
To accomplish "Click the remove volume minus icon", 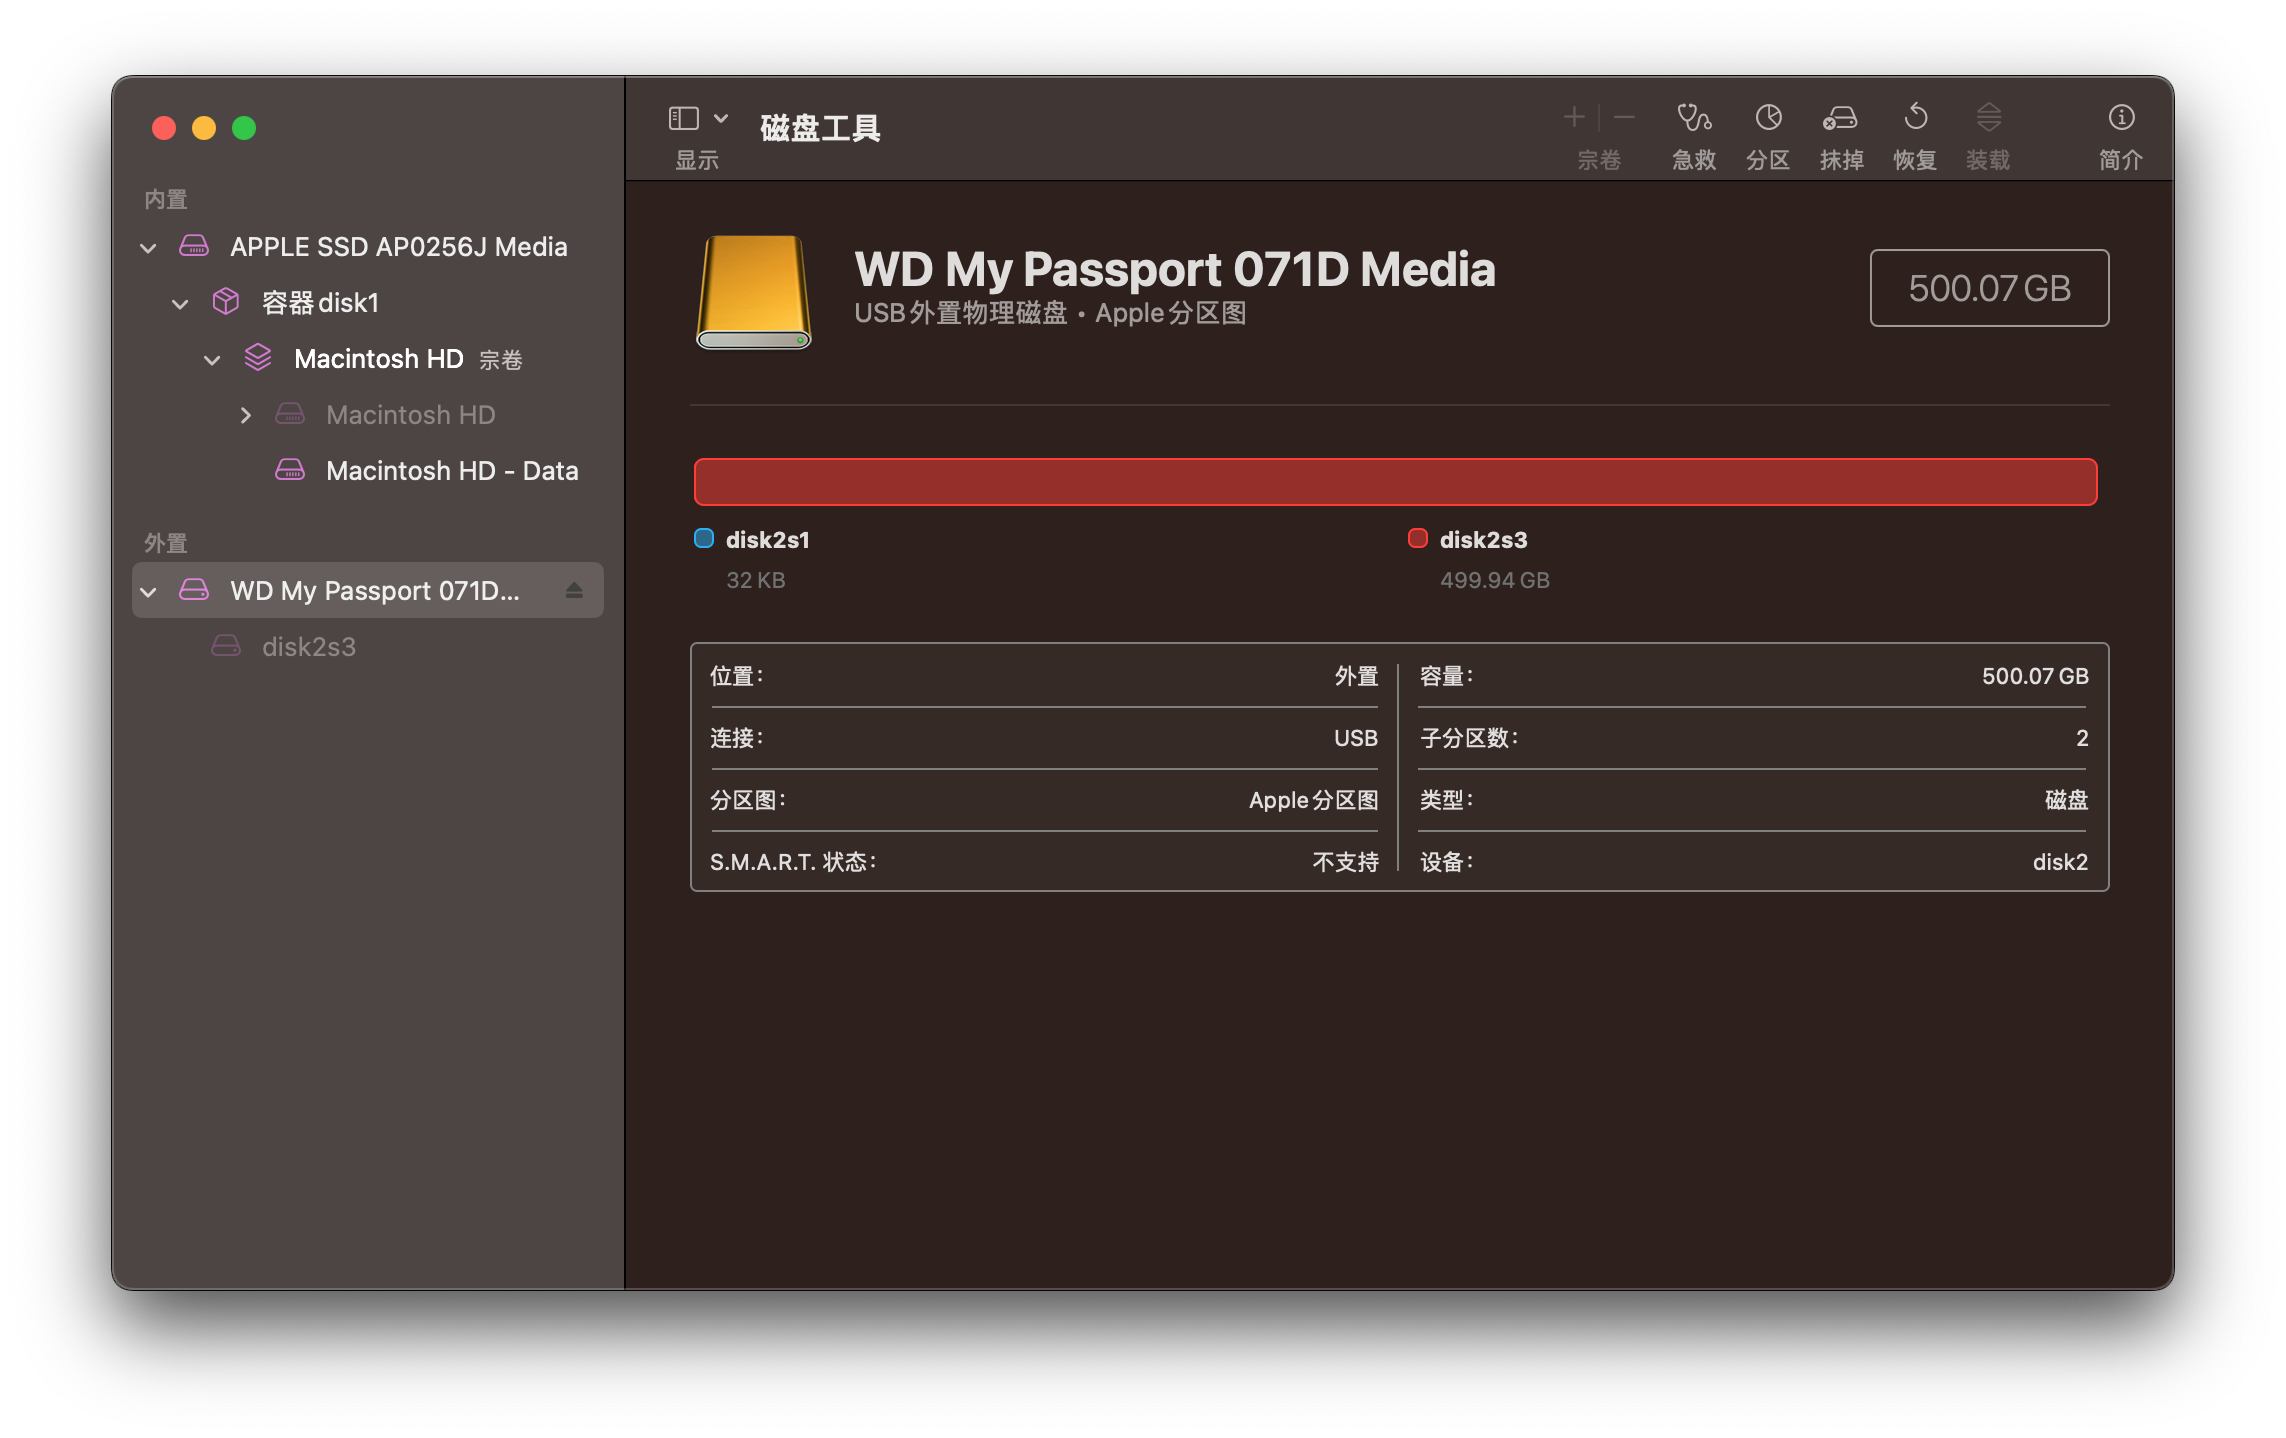I will tap(1625, 118).
